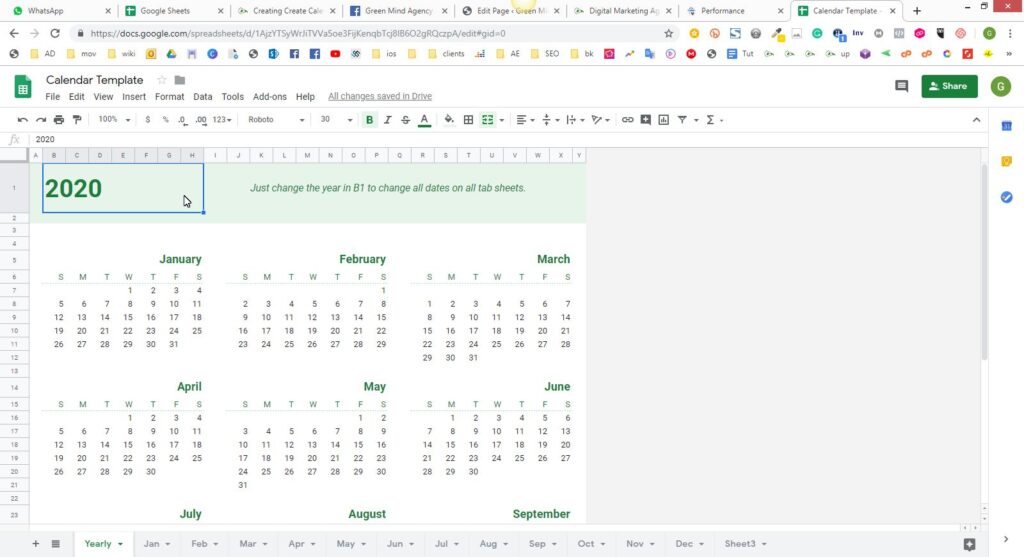
Task: Open the Borders menu icon
Action: tap(468, 119)
